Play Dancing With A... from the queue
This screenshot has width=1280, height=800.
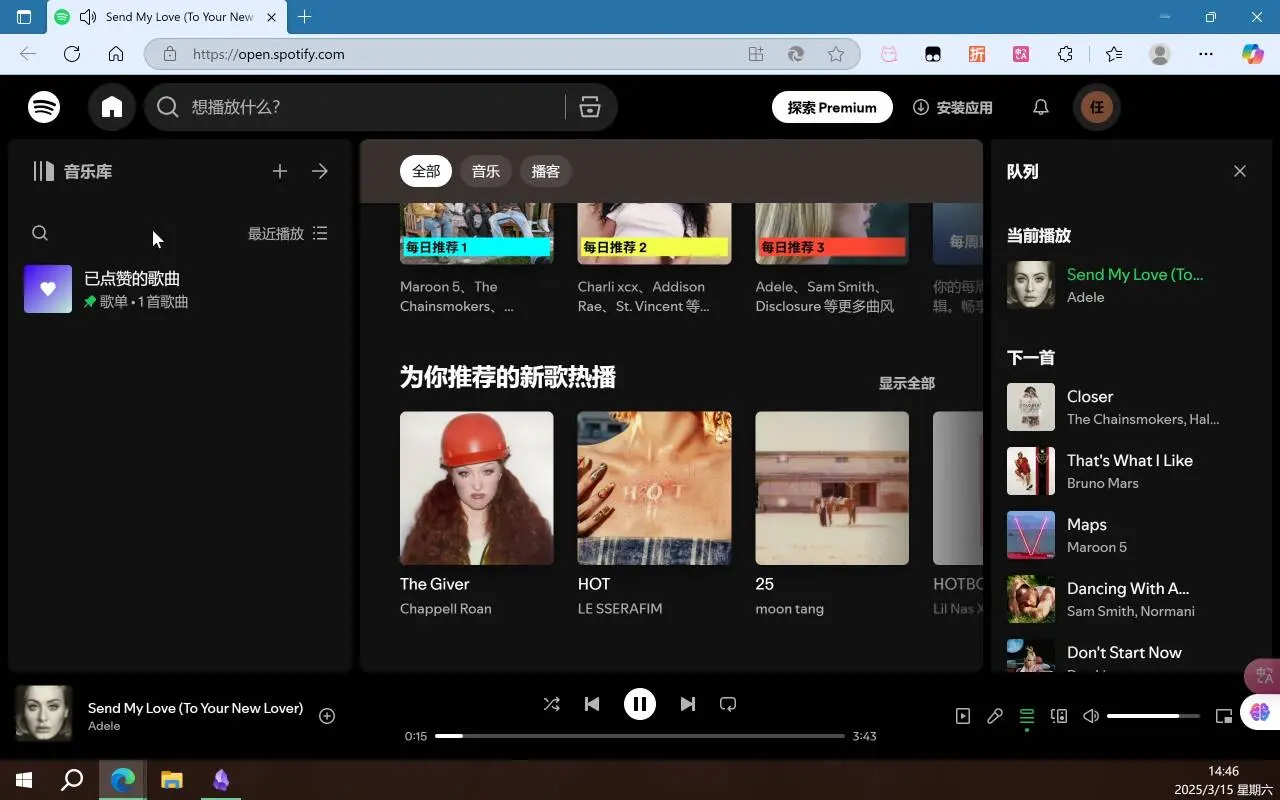click(x=1131, y=599)
